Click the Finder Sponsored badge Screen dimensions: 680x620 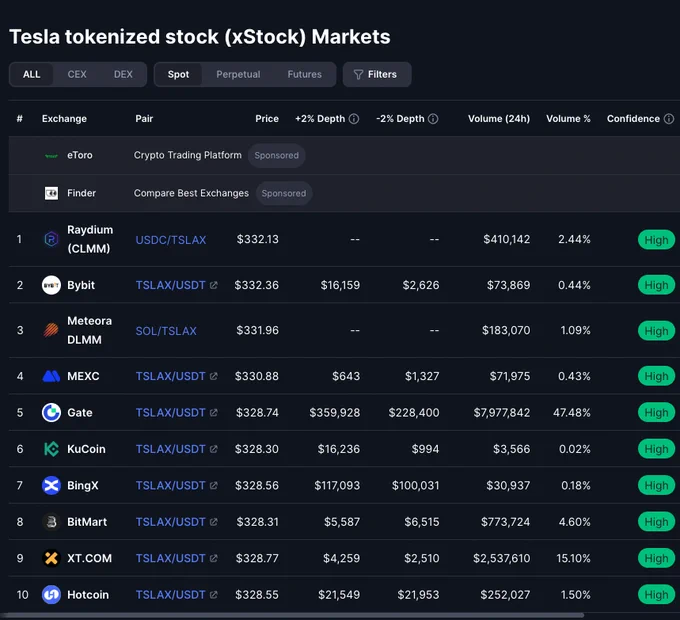pos(284,193)
